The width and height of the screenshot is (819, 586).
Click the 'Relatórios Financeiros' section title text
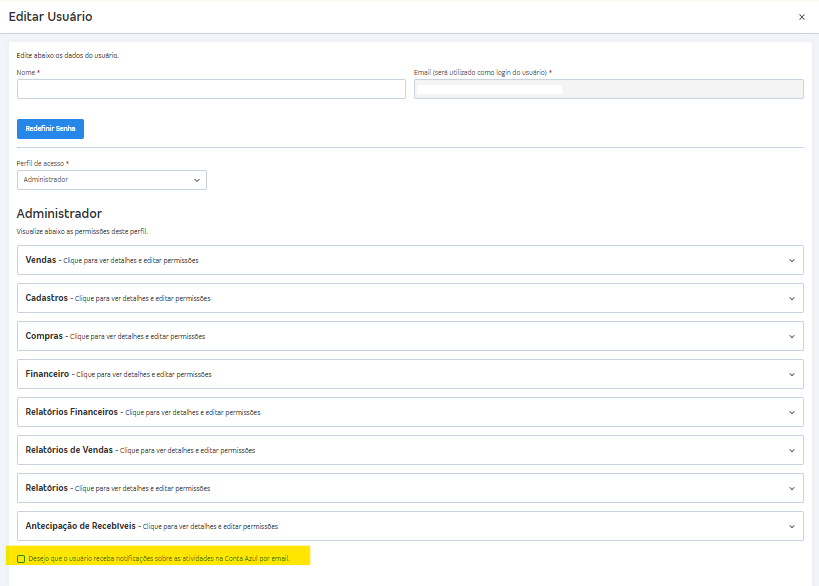(72, 412)
